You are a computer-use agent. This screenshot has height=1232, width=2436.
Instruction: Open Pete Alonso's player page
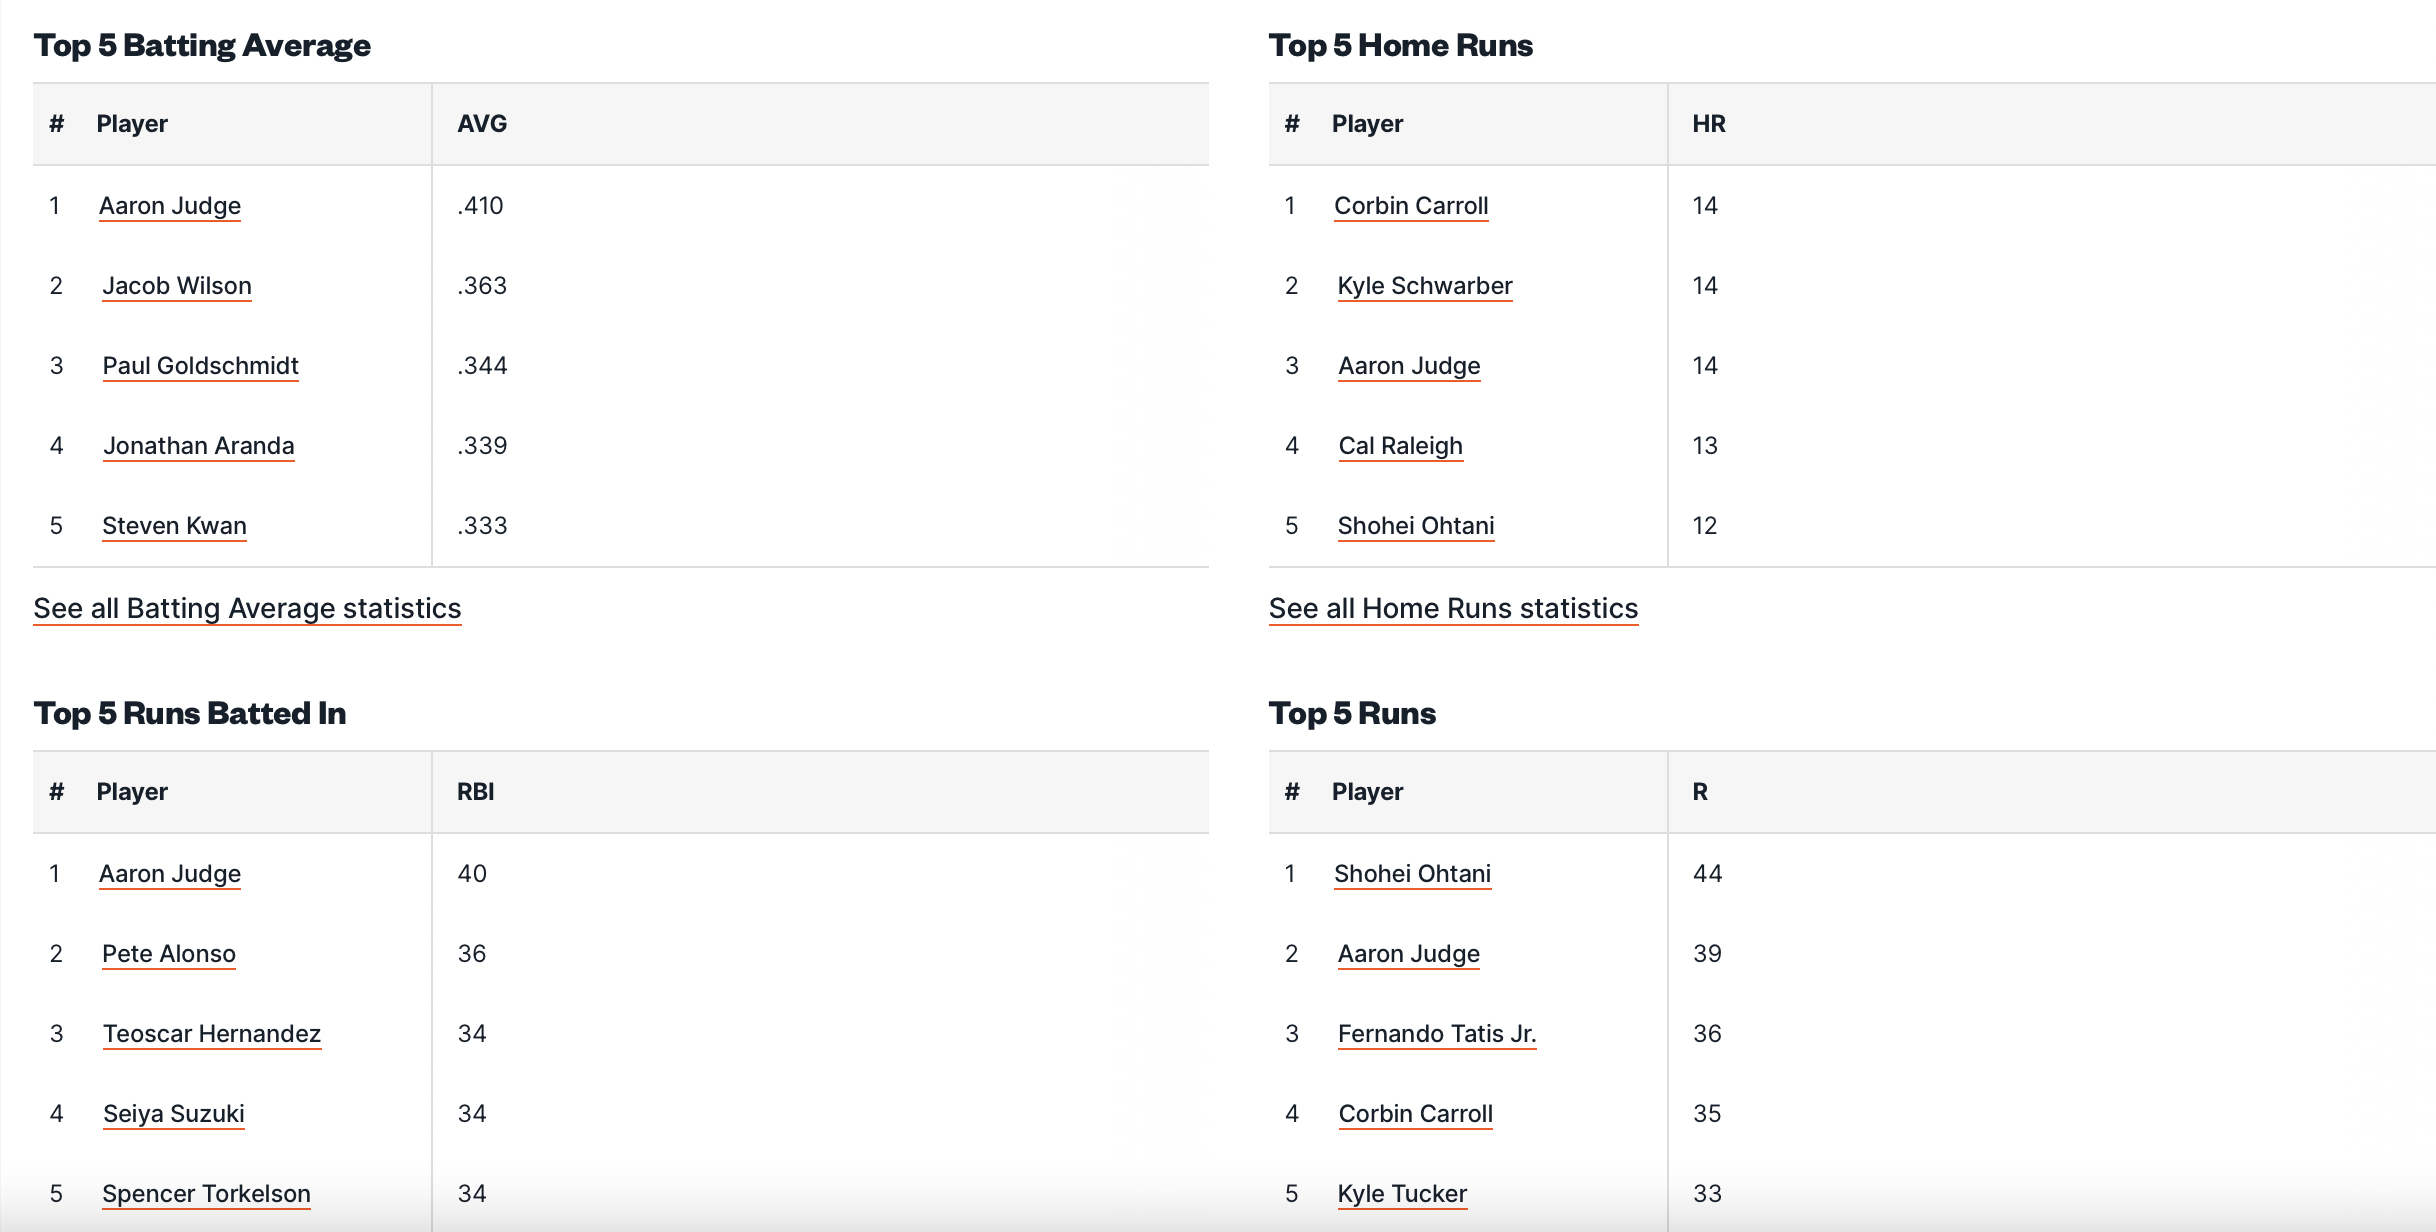(x=169, y=954)
